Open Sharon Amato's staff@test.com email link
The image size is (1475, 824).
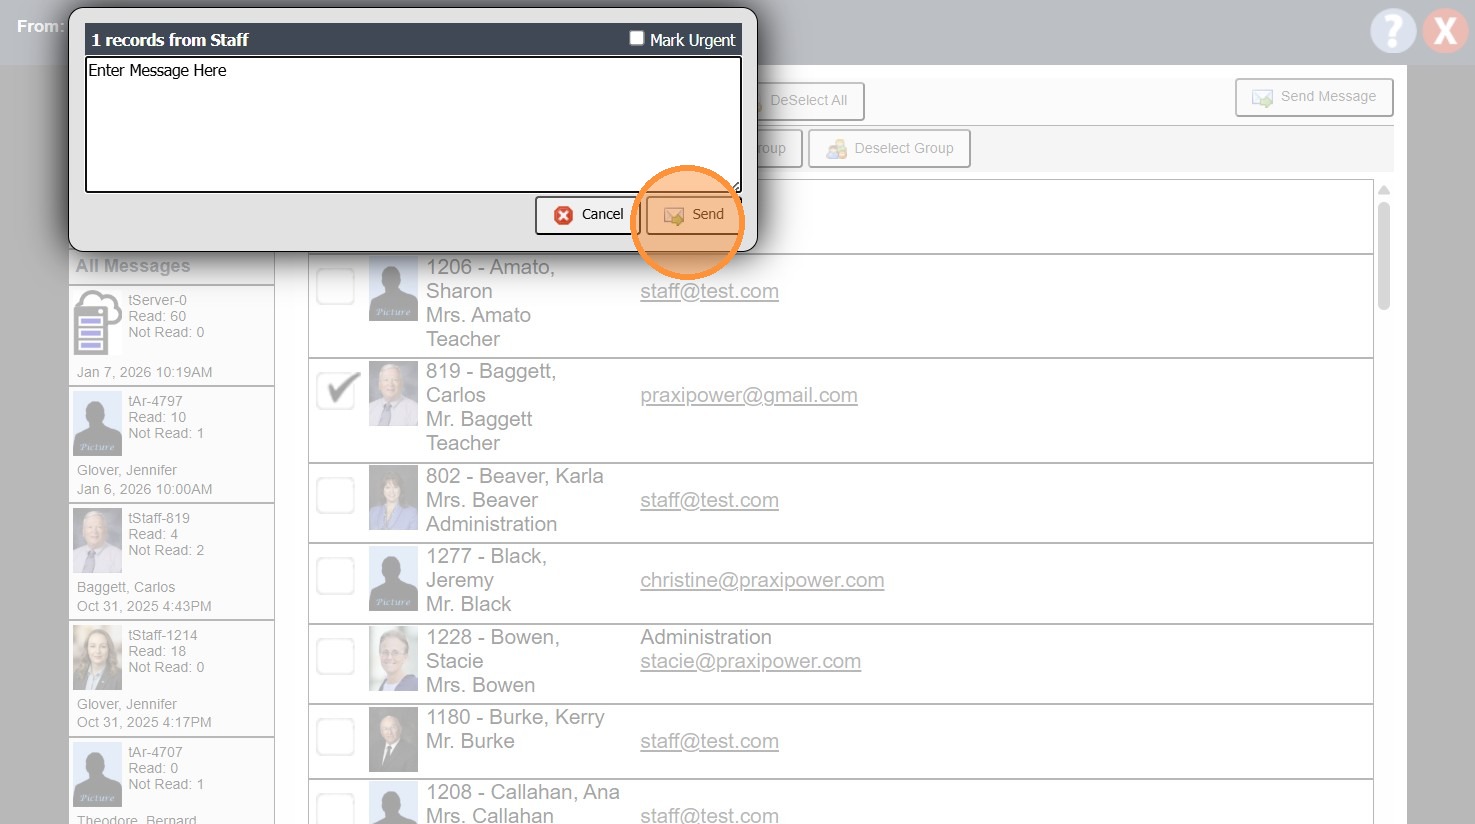point(709,291)
